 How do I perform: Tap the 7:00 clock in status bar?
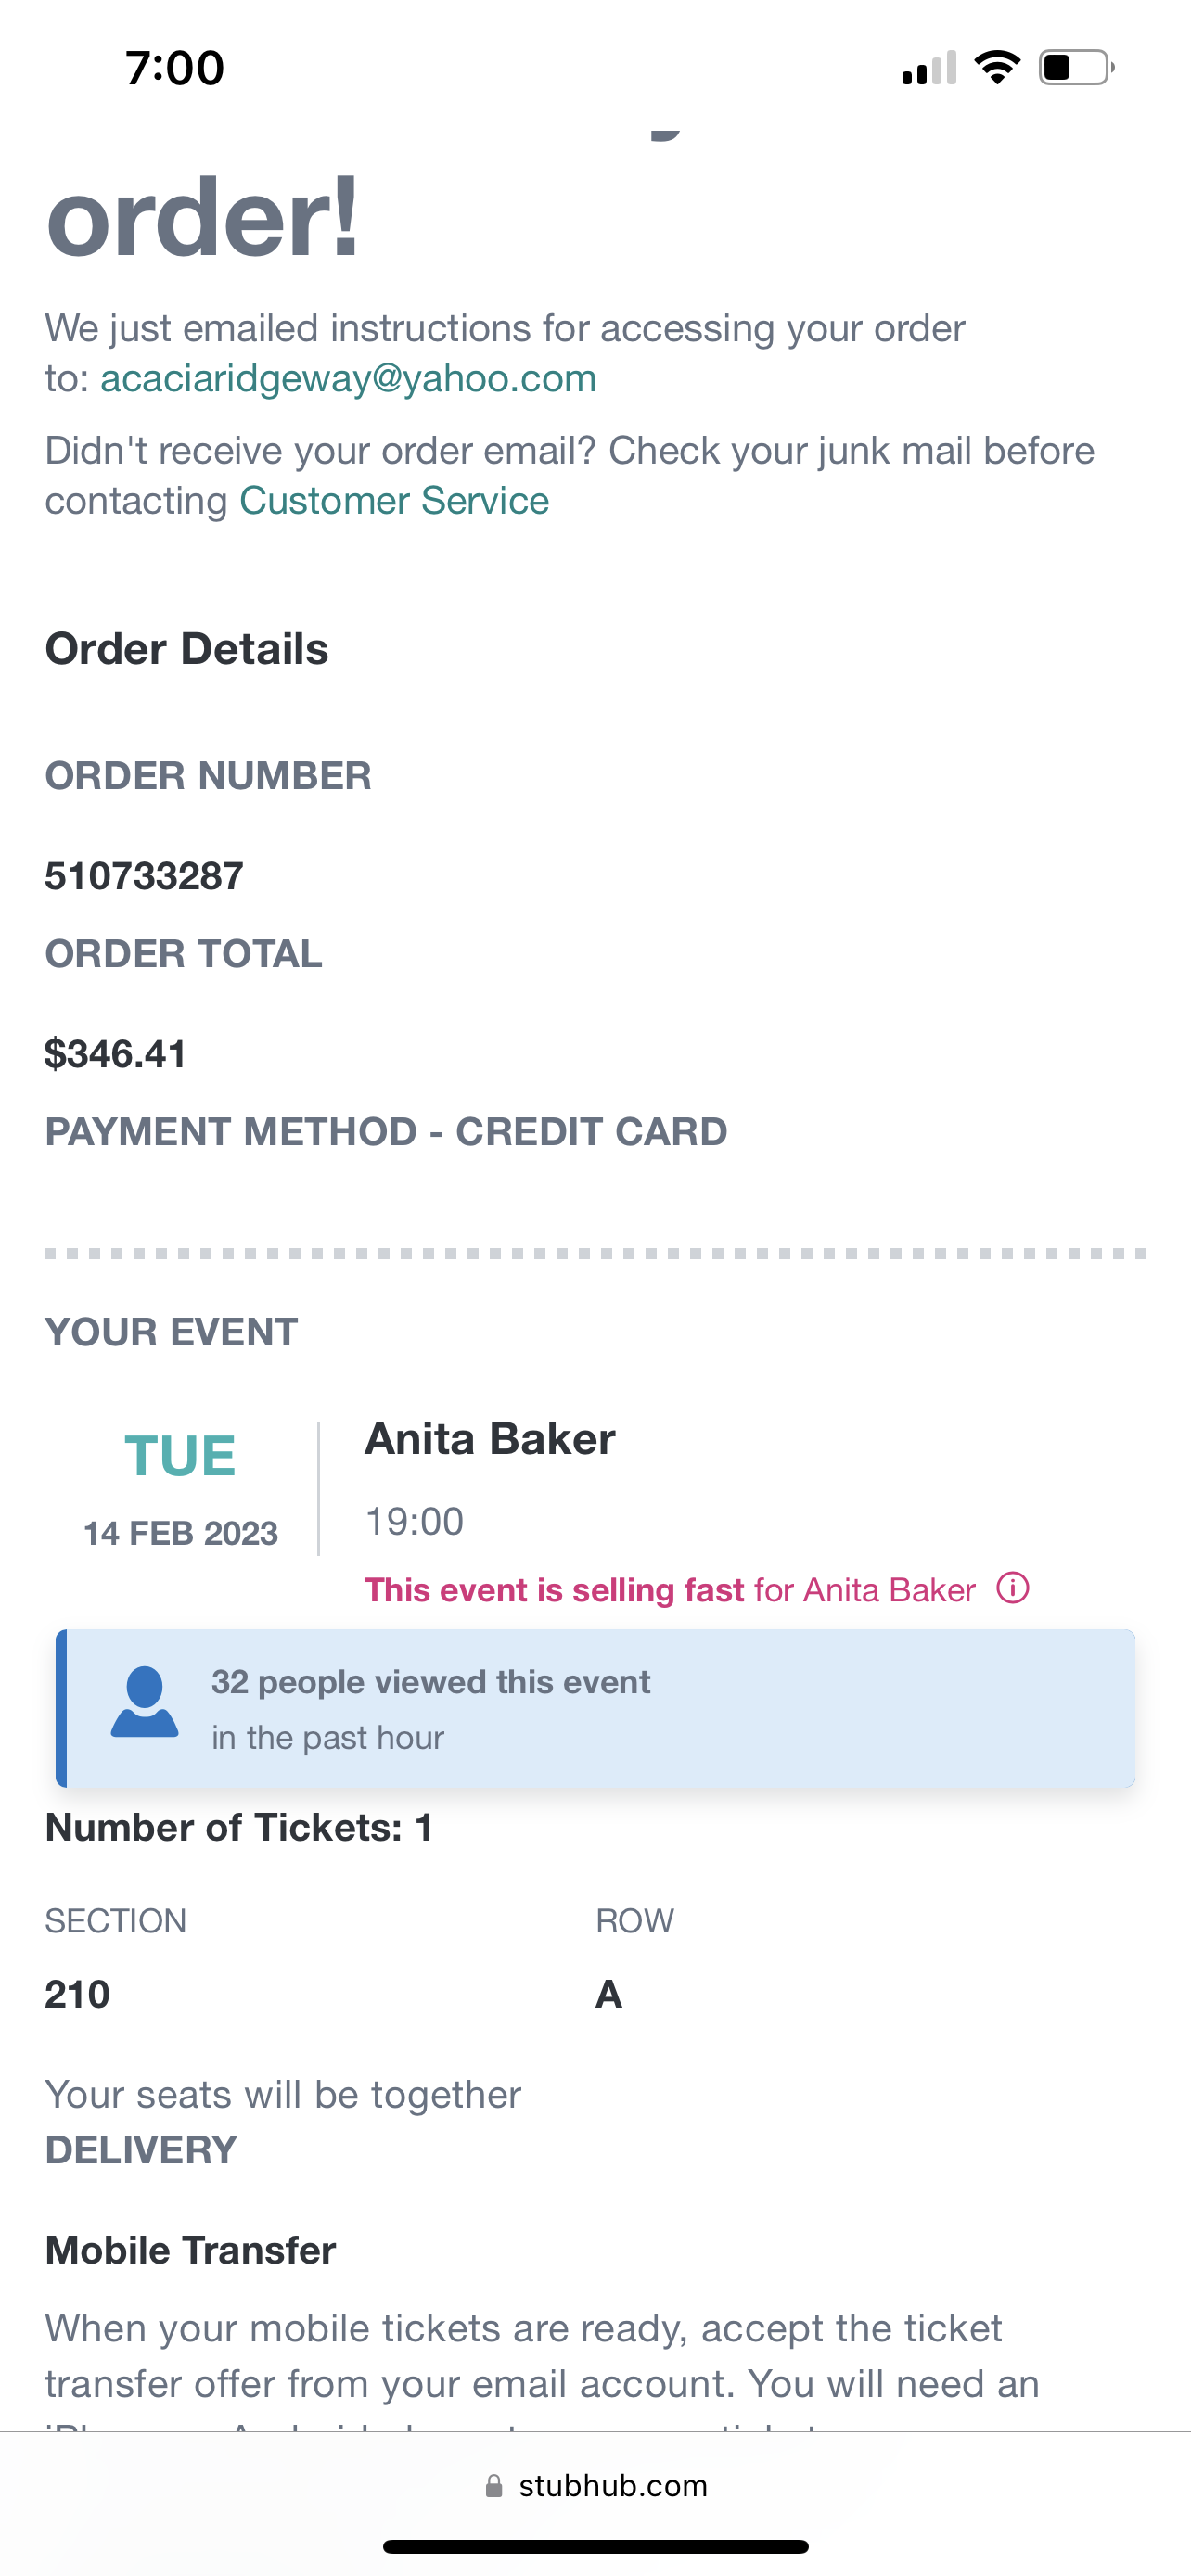click(175, 68)
